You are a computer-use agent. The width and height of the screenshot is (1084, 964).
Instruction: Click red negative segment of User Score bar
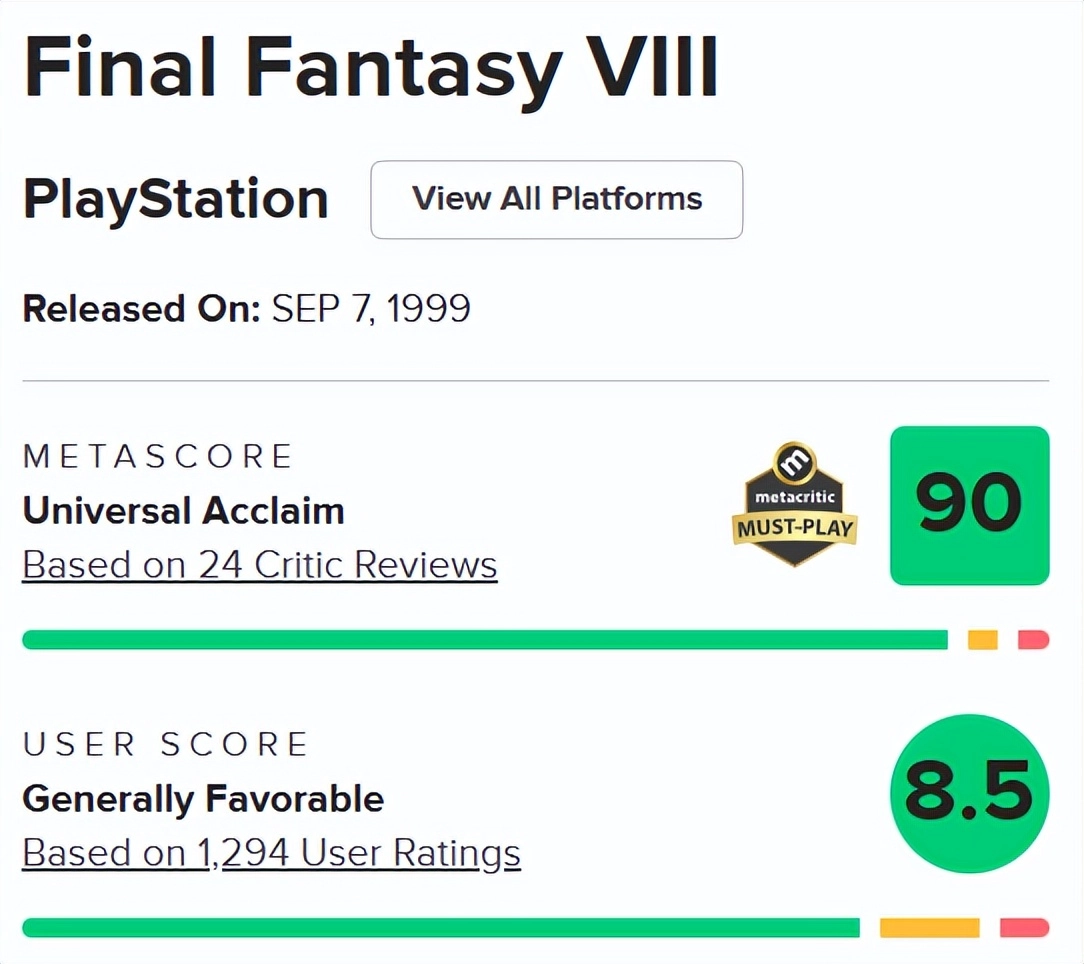tap(1024, 928)
